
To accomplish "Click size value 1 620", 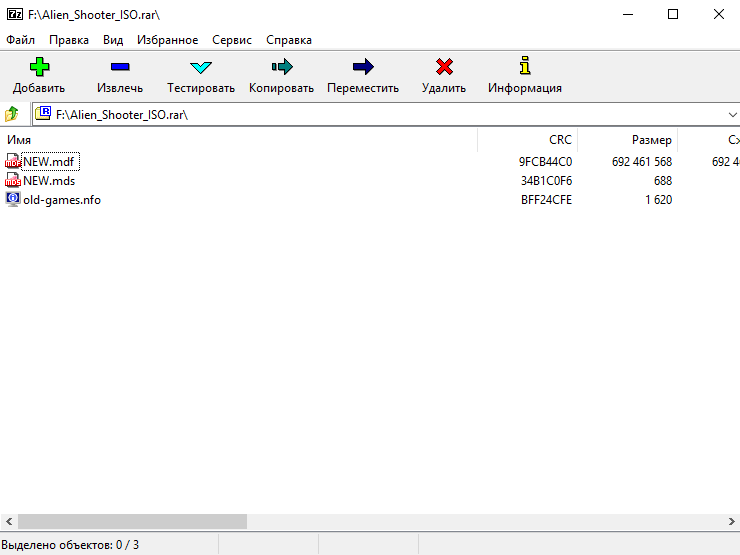I will point(658,200).
